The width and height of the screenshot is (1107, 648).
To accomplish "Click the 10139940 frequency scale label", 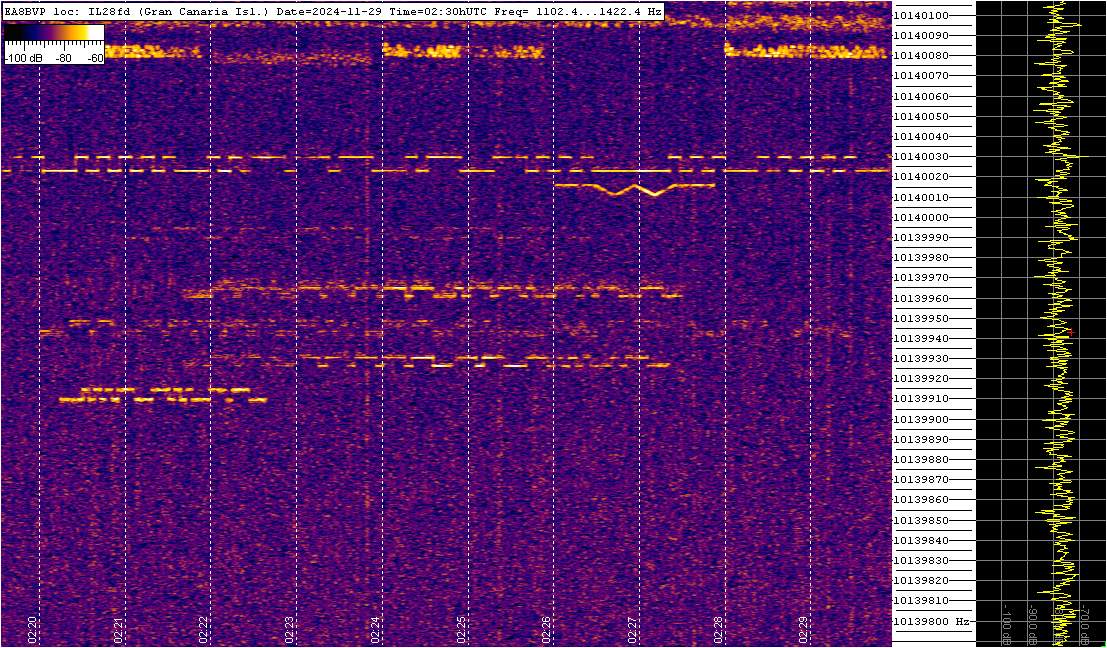I will (921, 339).
